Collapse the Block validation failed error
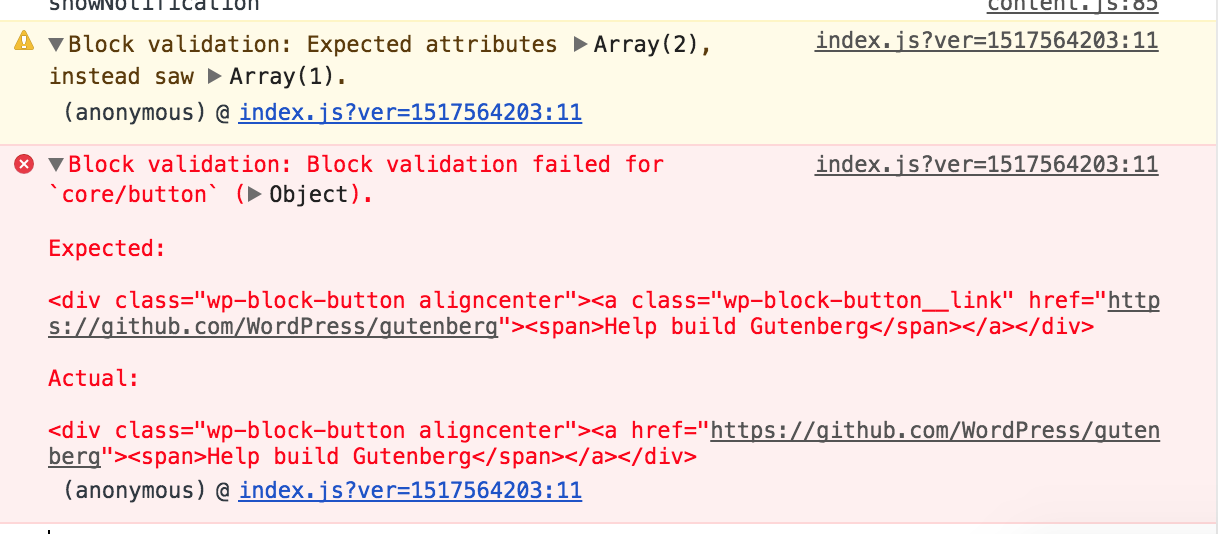This screenshot has height=534, width=1218. coord(56,164)
